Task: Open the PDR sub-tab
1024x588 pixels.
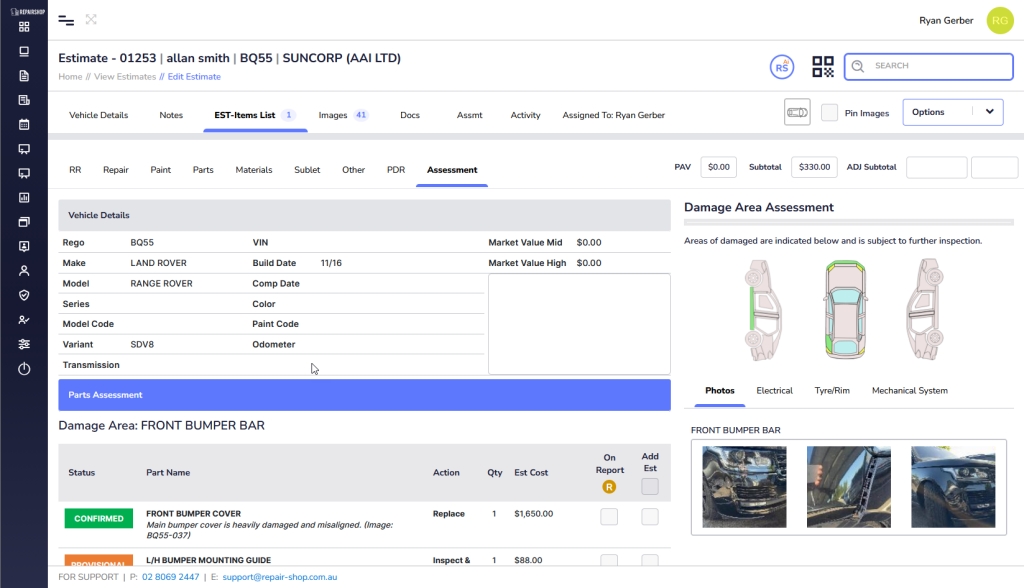Action: coord(396,170)
